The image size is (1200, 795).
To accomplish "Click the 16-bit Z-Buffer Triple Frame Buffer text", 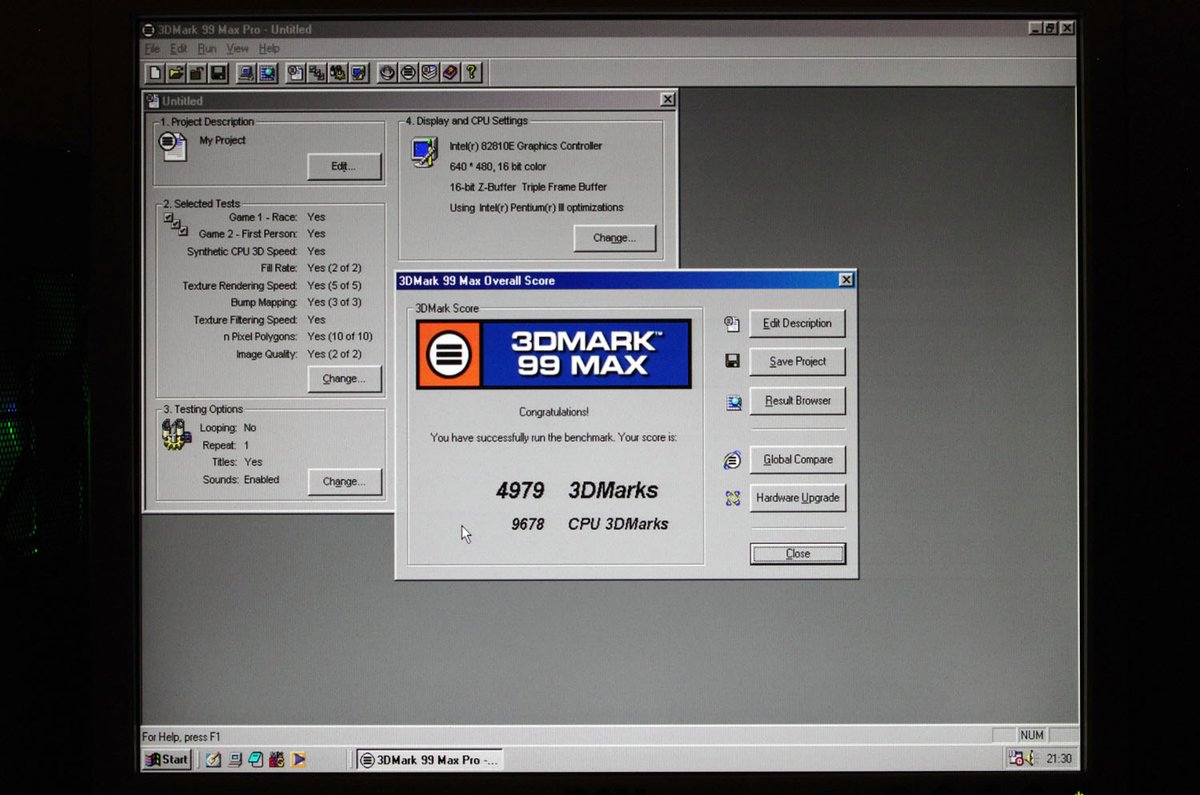I will pyautogui.click(x=528, y=187).
